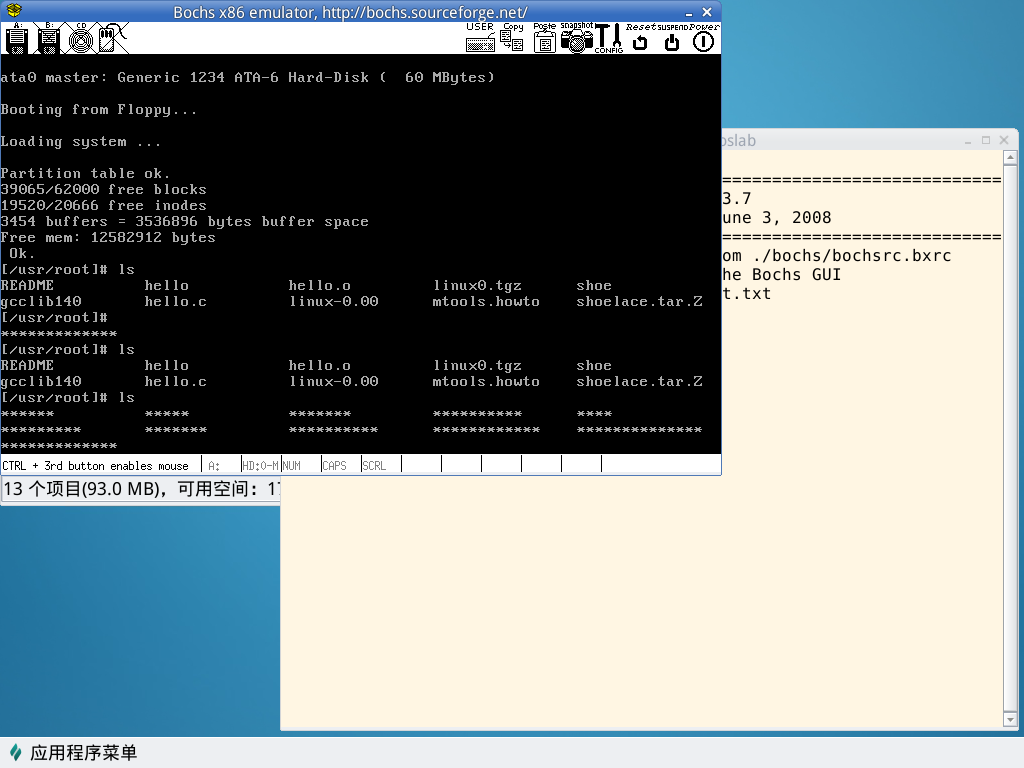Click the floppy A: drive icon

(x=17, y=39)
